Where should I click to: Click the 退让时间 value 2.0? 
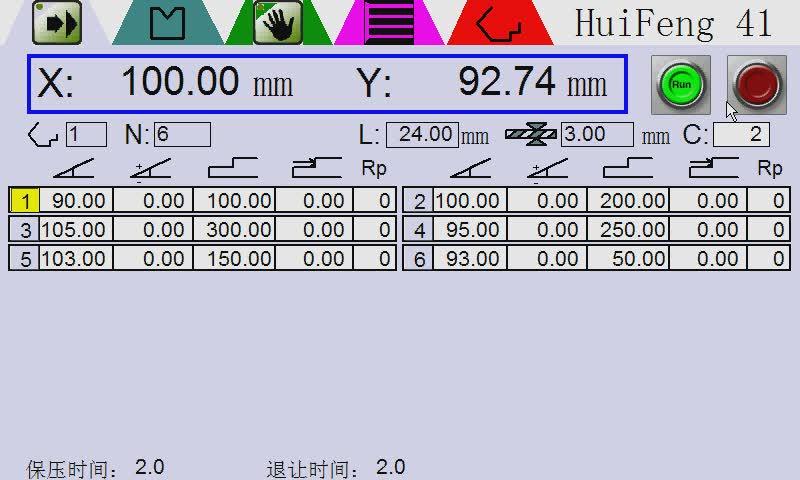pyautogui.click(x=390, y=467)
